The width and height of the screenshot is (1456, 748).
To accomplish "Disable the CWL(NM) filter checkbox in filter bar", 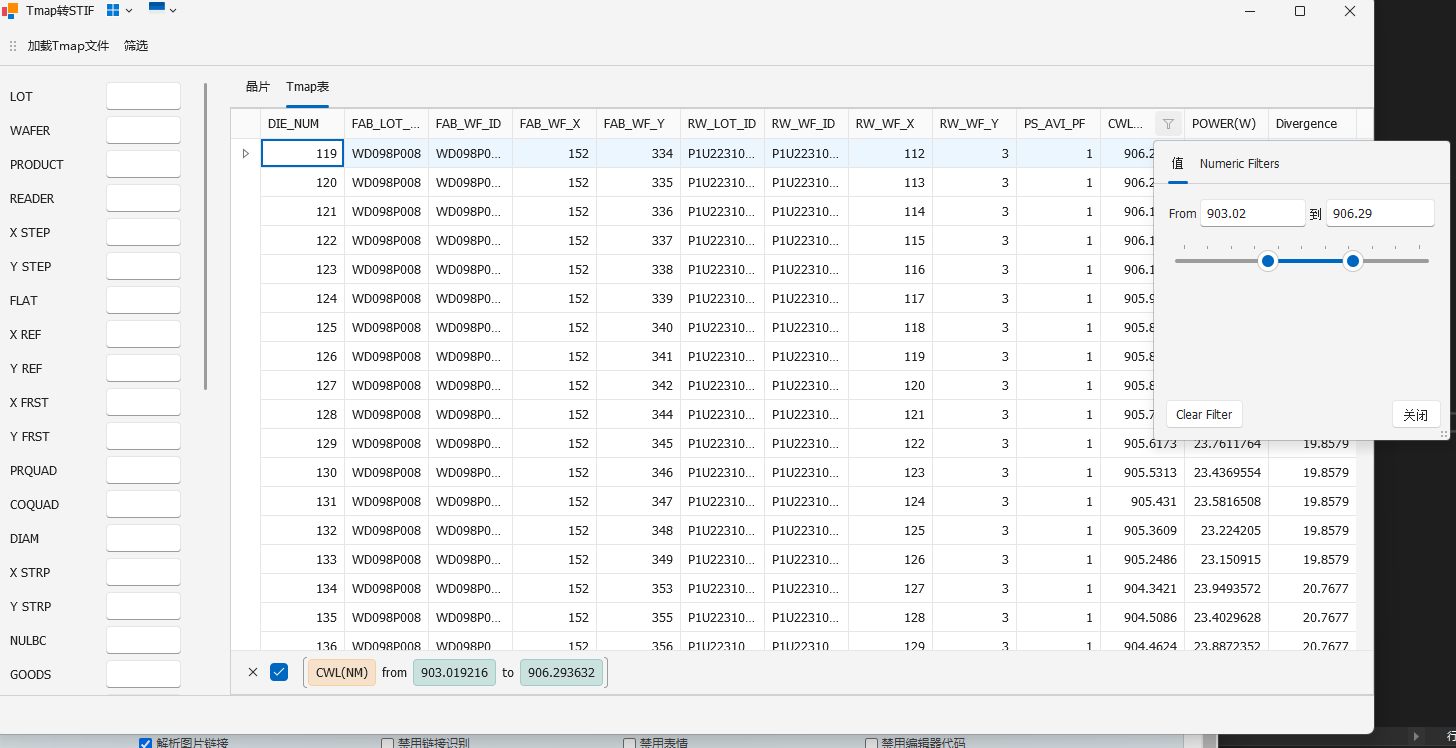I will click(x=279, y=672).
